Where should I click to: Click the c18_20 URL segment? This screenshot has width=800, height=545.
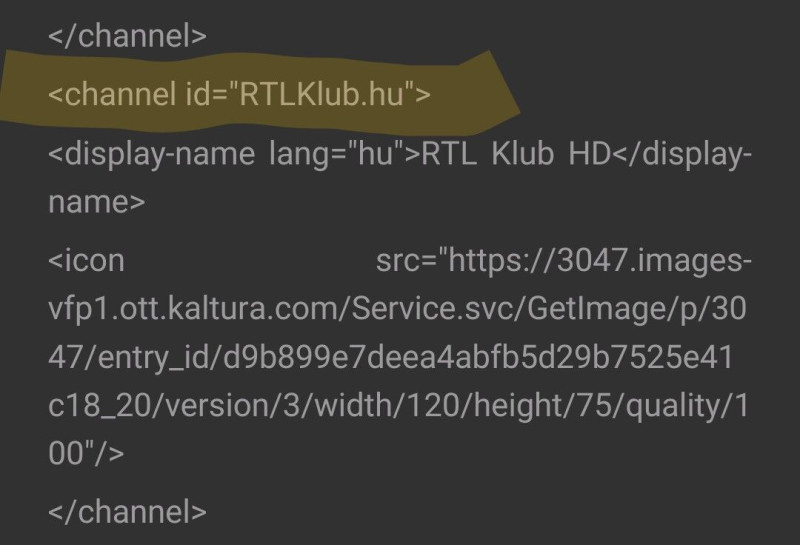pos(99,407)
